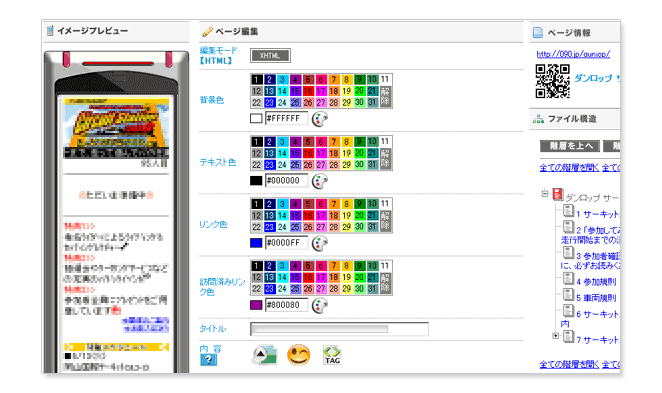Click the 階層を上へ button

tap(570, 146)
